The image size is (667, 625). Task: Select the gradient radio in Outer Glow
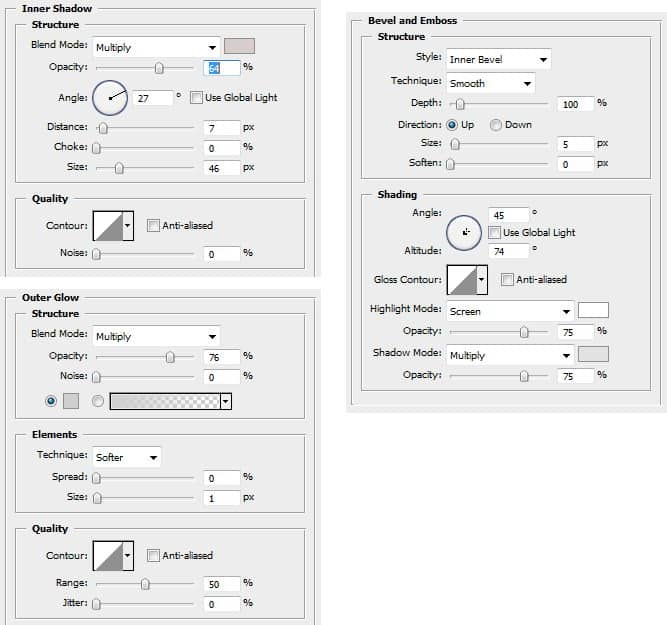98,401
